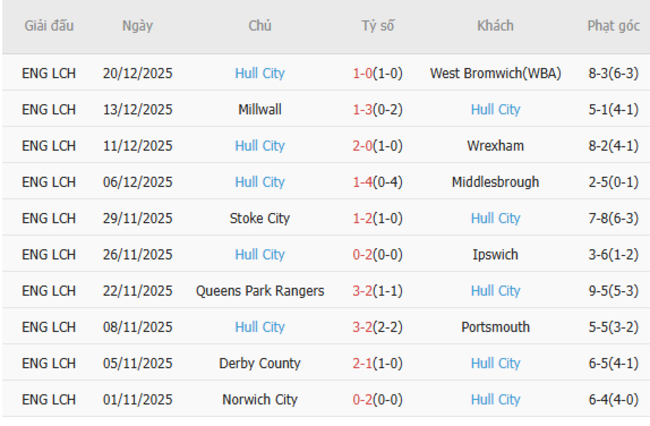Open West Bromwich(WBA) team link
This screenshot has width=650, height=426.
[495, 73]
